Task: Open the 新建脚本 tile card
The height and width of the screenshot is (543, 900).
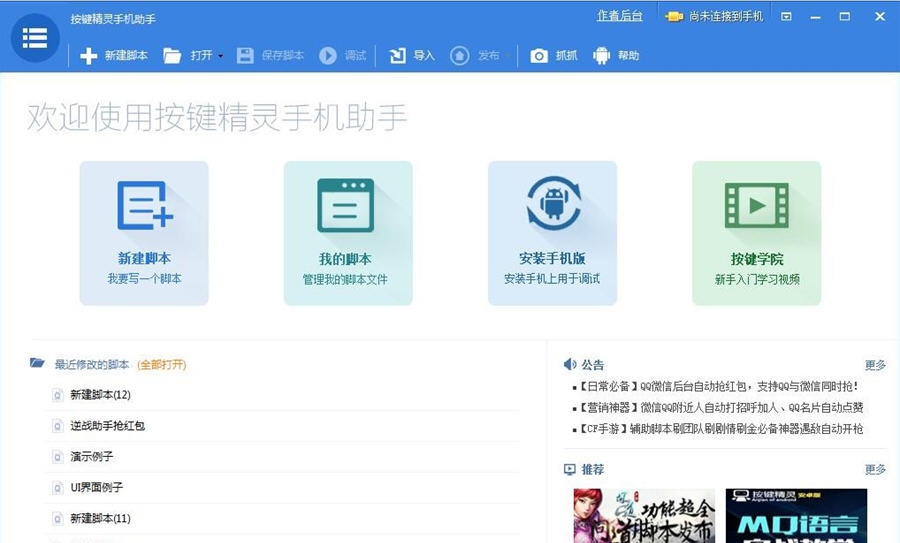Action: pyautogui.click(x=144, y=233)
